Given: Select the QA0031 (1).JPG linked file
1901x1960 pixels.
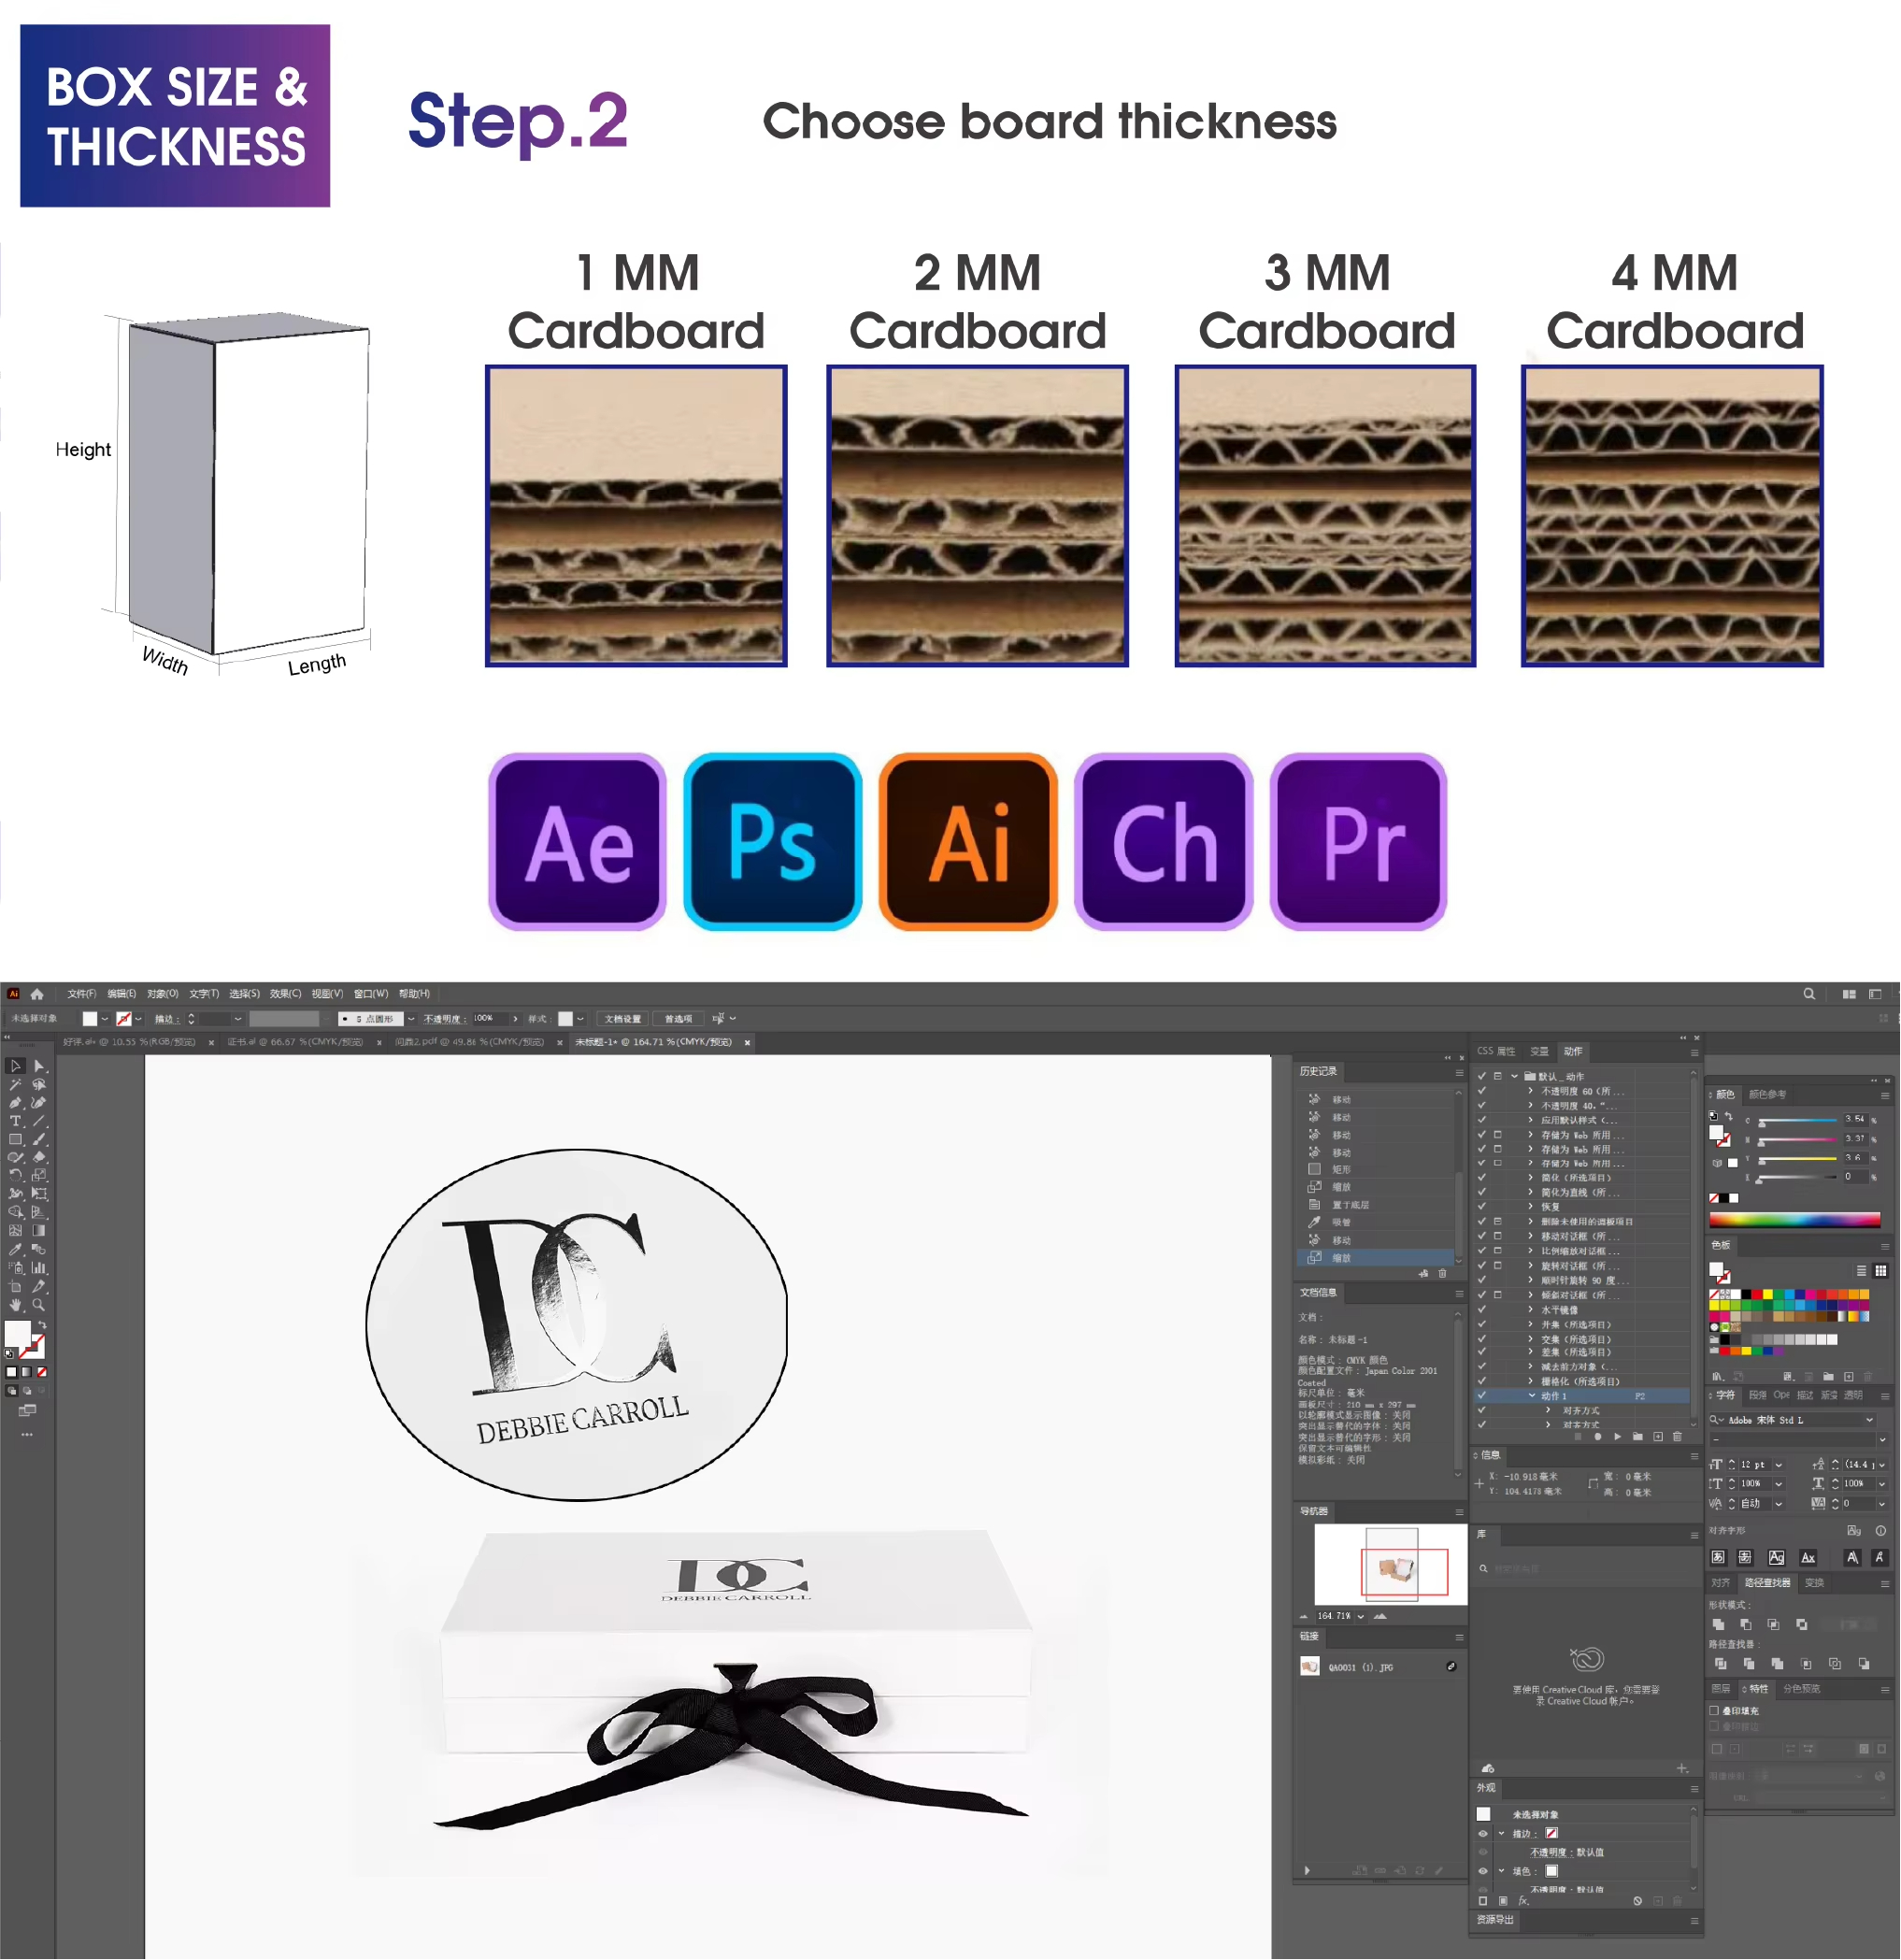Looking at the screenshot, I should click(1360, 1667).
